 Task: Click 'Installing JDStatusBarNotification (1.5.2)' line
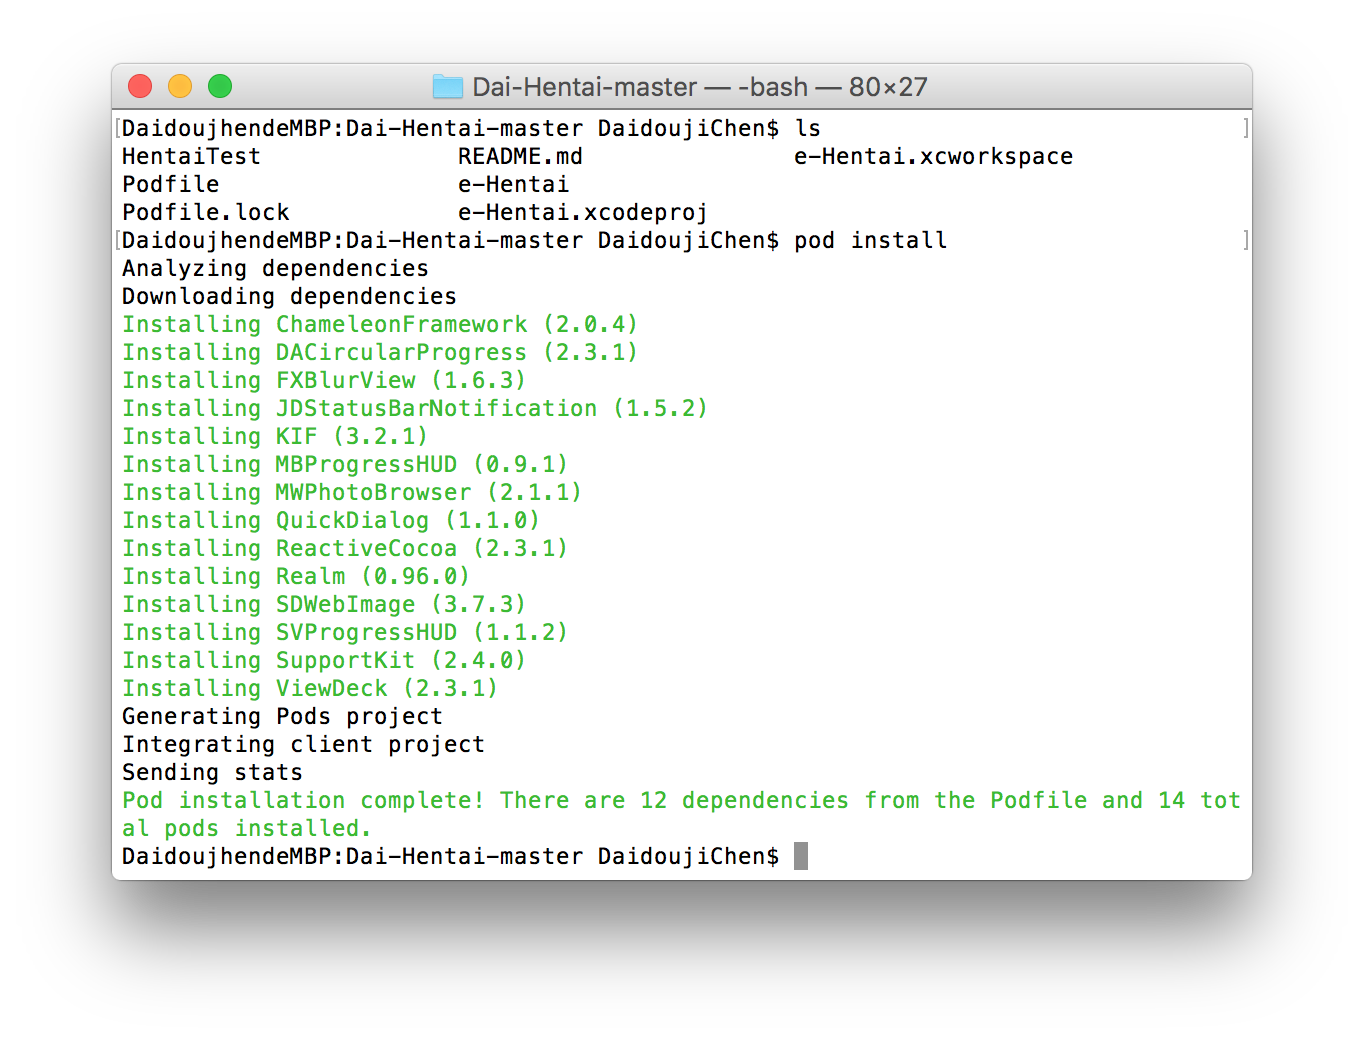pos(415,409)
